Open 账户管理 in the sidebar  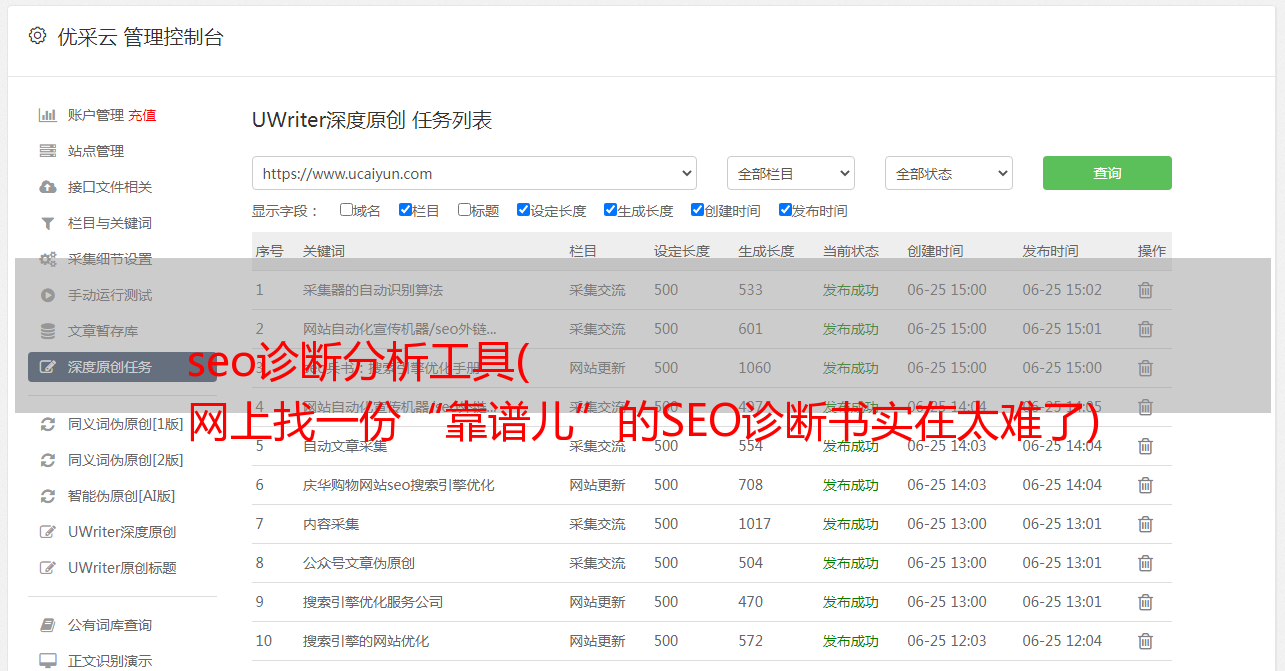click(x=96, y=115)
